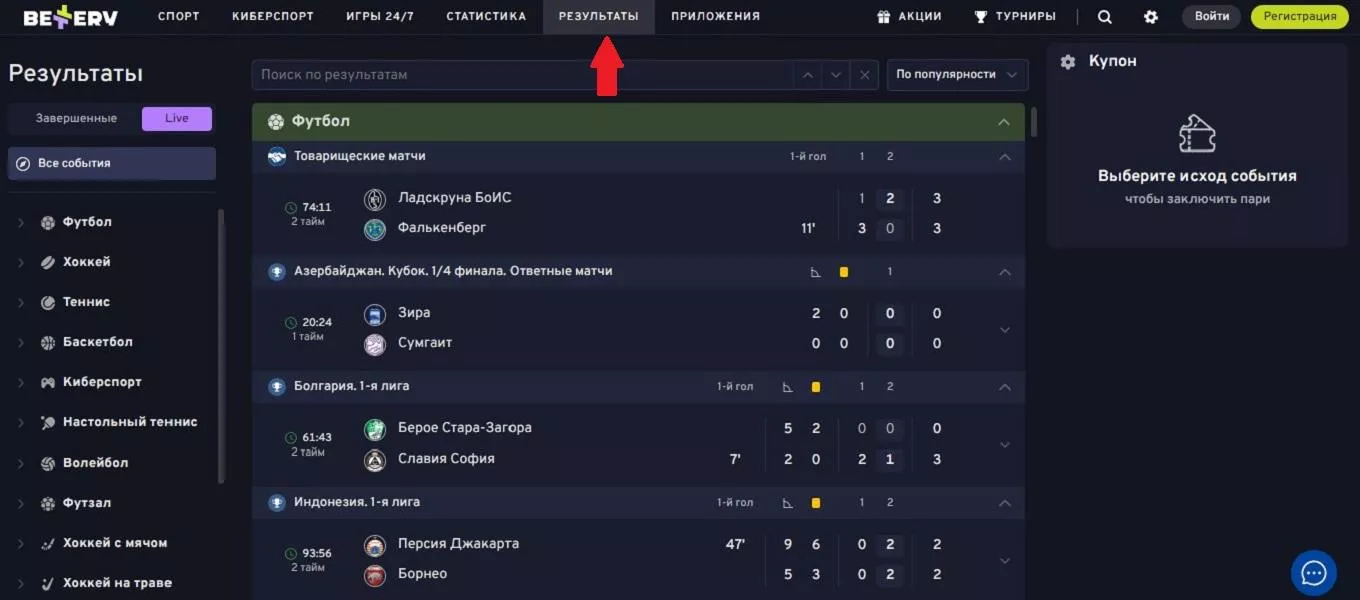
Task: Click the sports sidebar scrollbar
Action: coord(221,330)
